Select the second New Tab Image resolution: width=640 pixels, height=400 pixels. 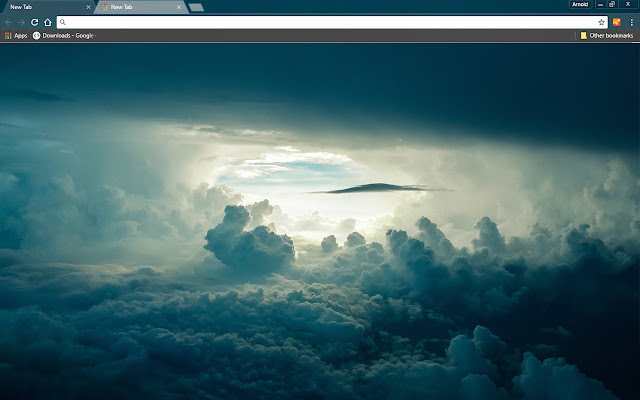click(141, 7)
